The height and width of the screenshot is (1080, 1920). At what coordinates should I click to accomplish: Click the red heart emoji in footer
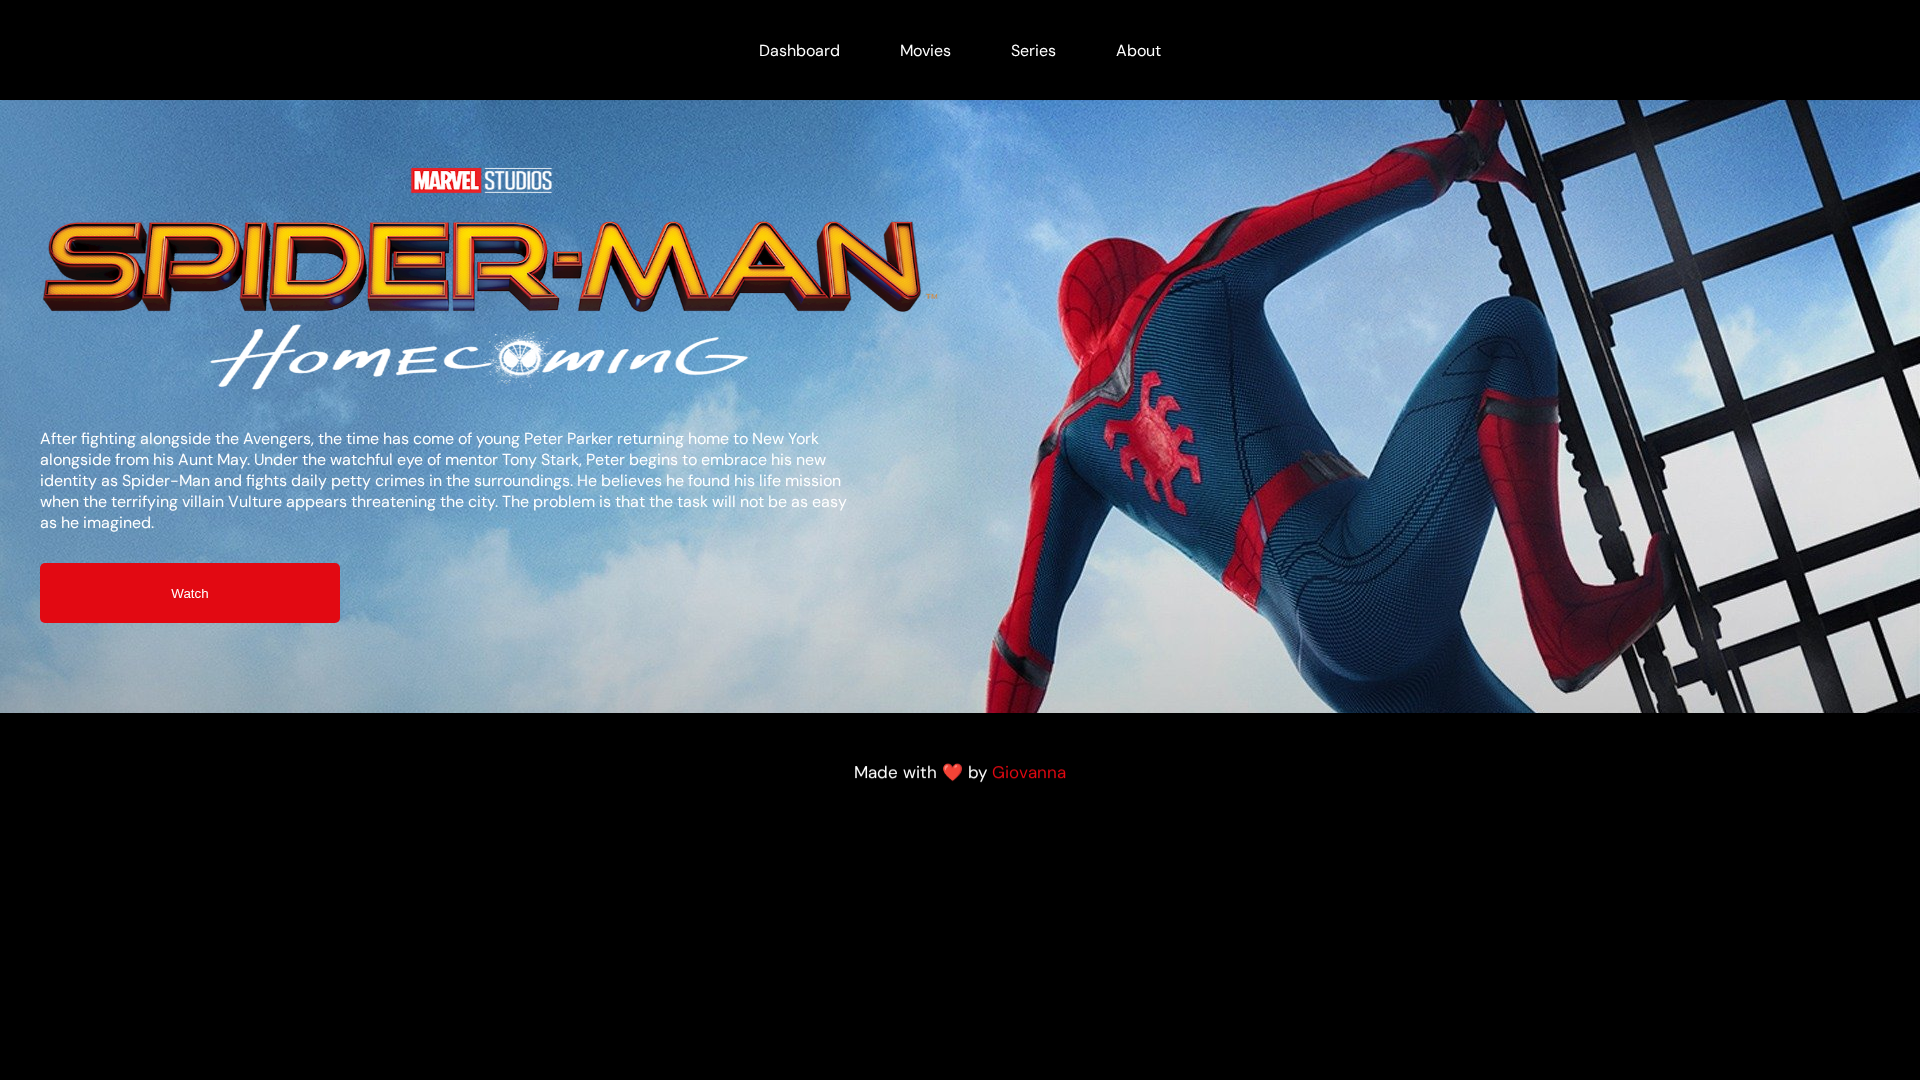[x=952, y=772]
